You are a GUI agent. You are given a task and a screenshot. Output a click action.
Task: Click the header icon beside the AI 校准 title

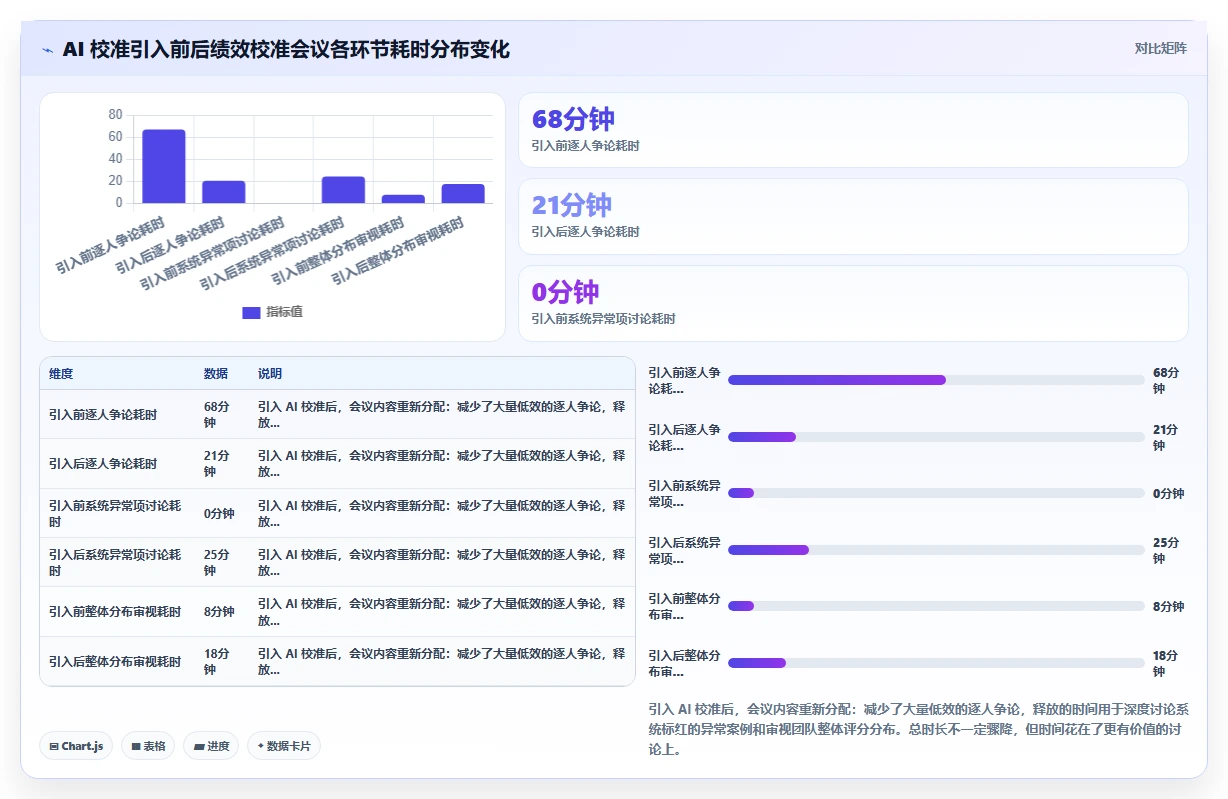[x=48, y=49]
